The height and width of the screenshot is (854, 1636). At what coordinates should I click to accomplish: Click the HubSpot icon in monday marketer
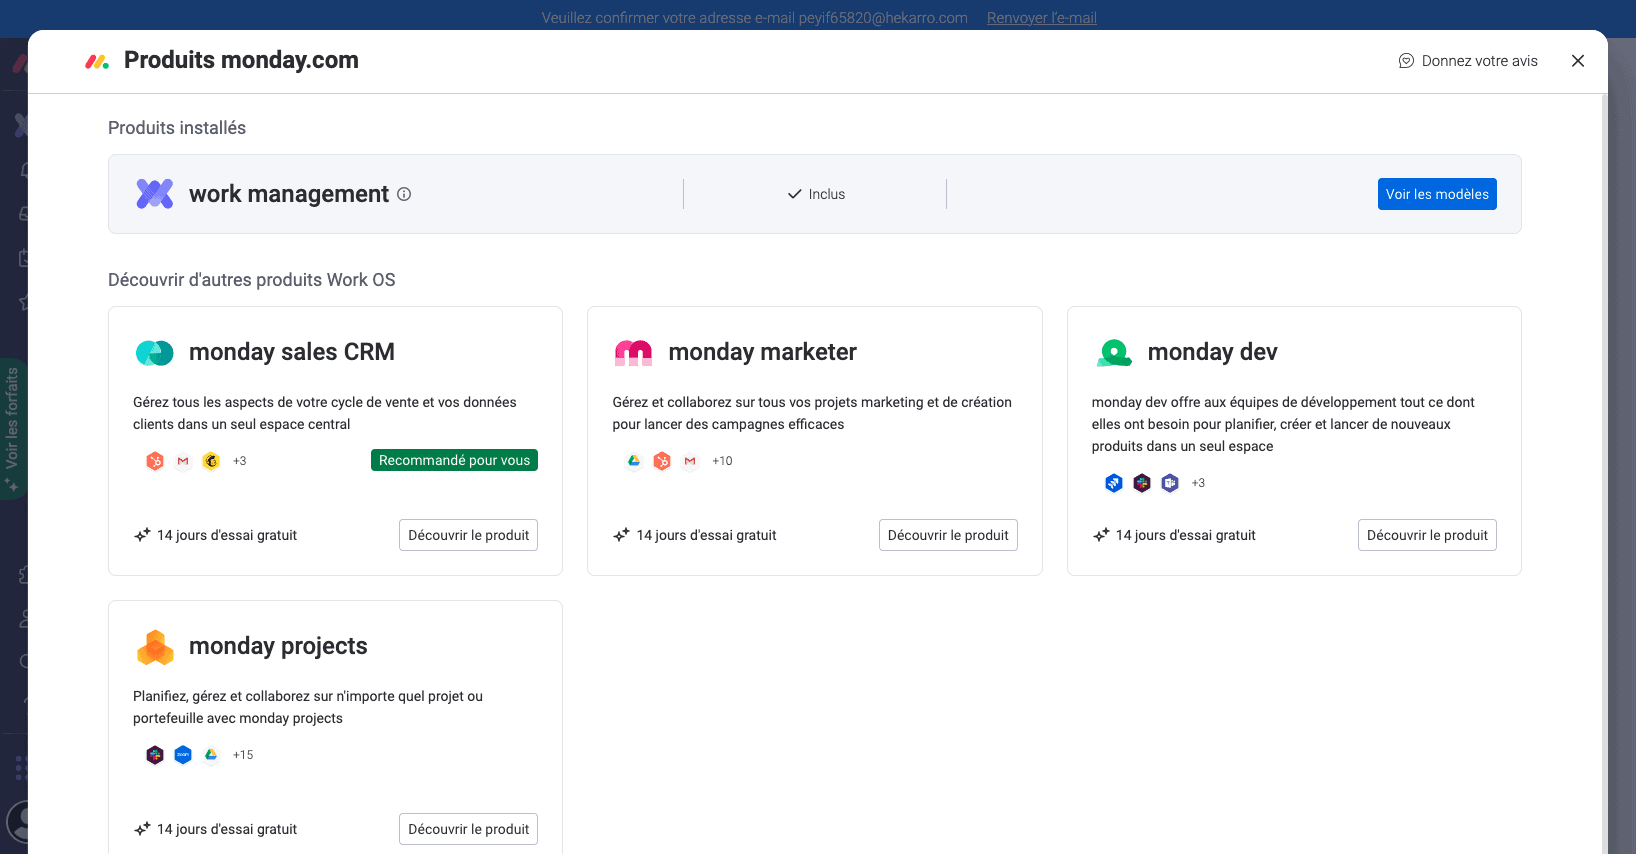click(x=662, y=461)
